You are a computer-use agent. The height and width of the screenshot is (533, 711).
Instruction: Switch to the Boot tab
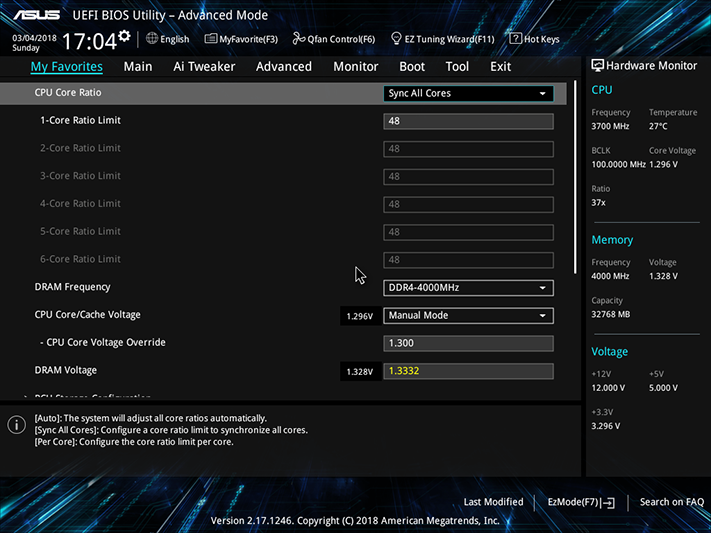pyautogui.click(x=412, y=67)
